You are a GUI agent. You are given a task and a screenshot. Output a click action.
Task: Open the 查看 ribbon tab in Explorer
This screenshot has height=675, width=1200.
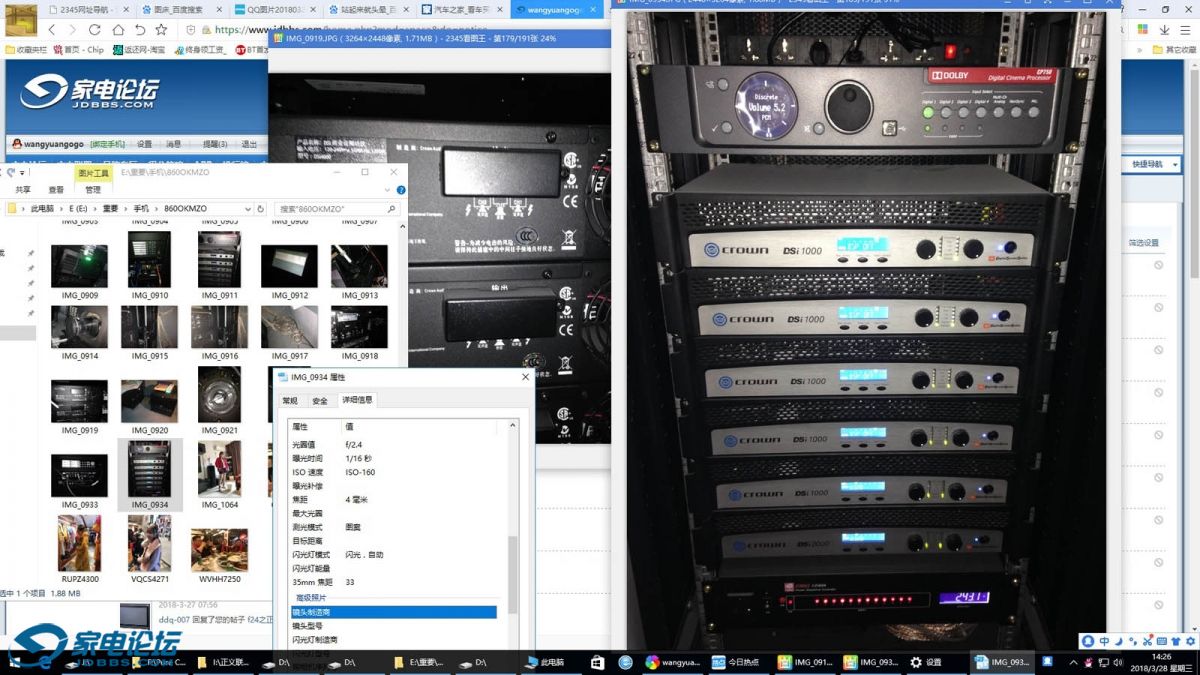point(56,189)
